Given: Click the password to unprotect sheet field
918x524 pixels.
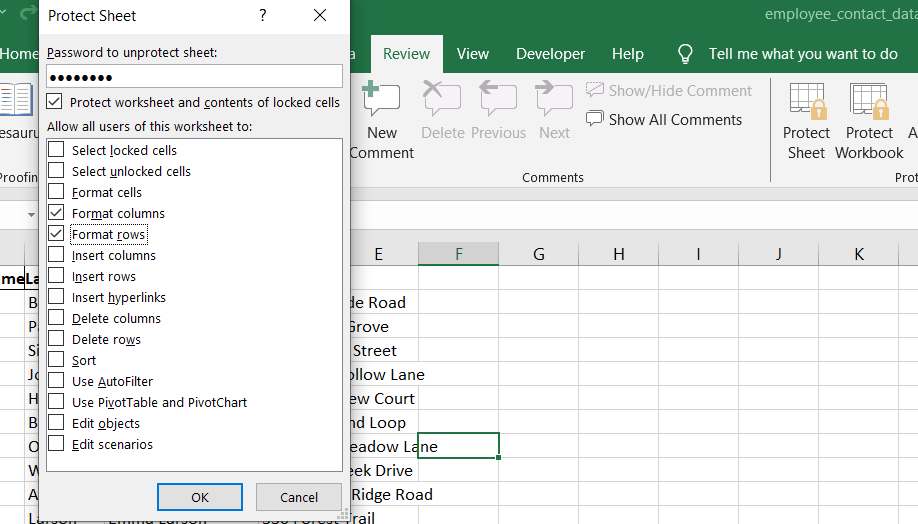Looking at the screenshot, I should click(194, 77).
